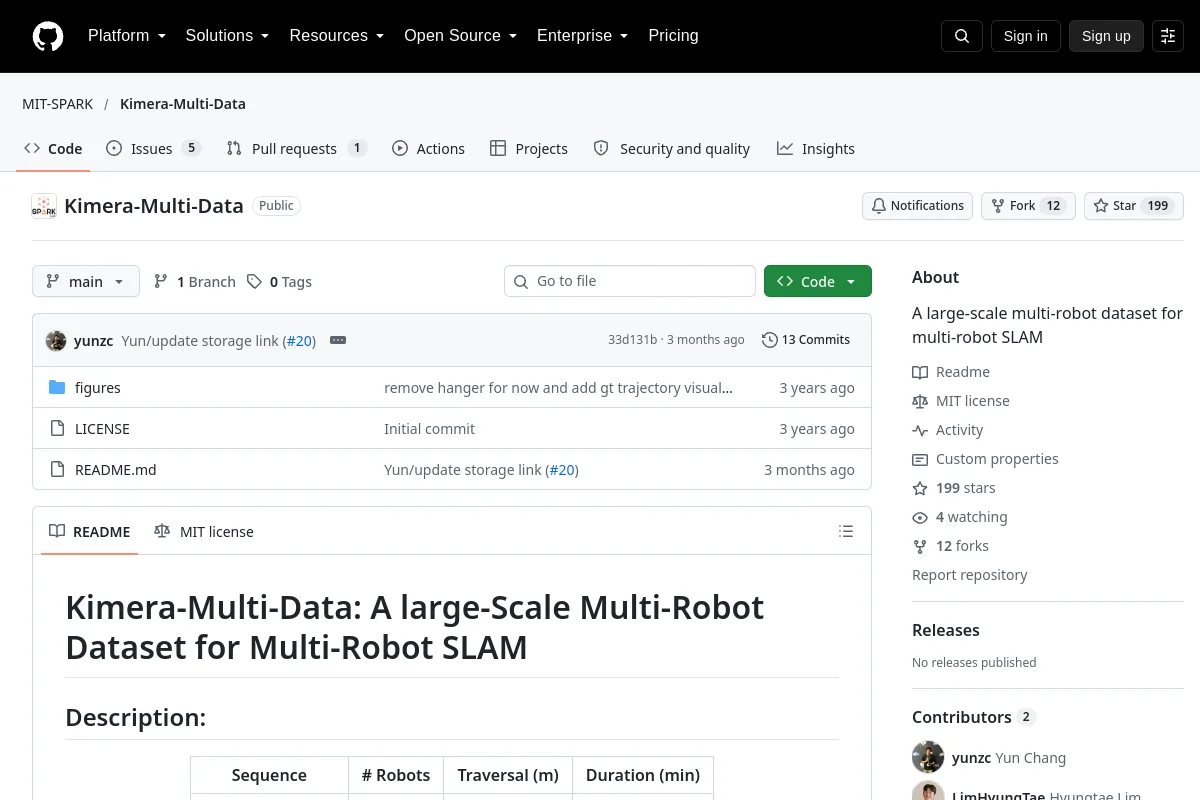Click the bell Notifications button

click(x=917, y=206)
